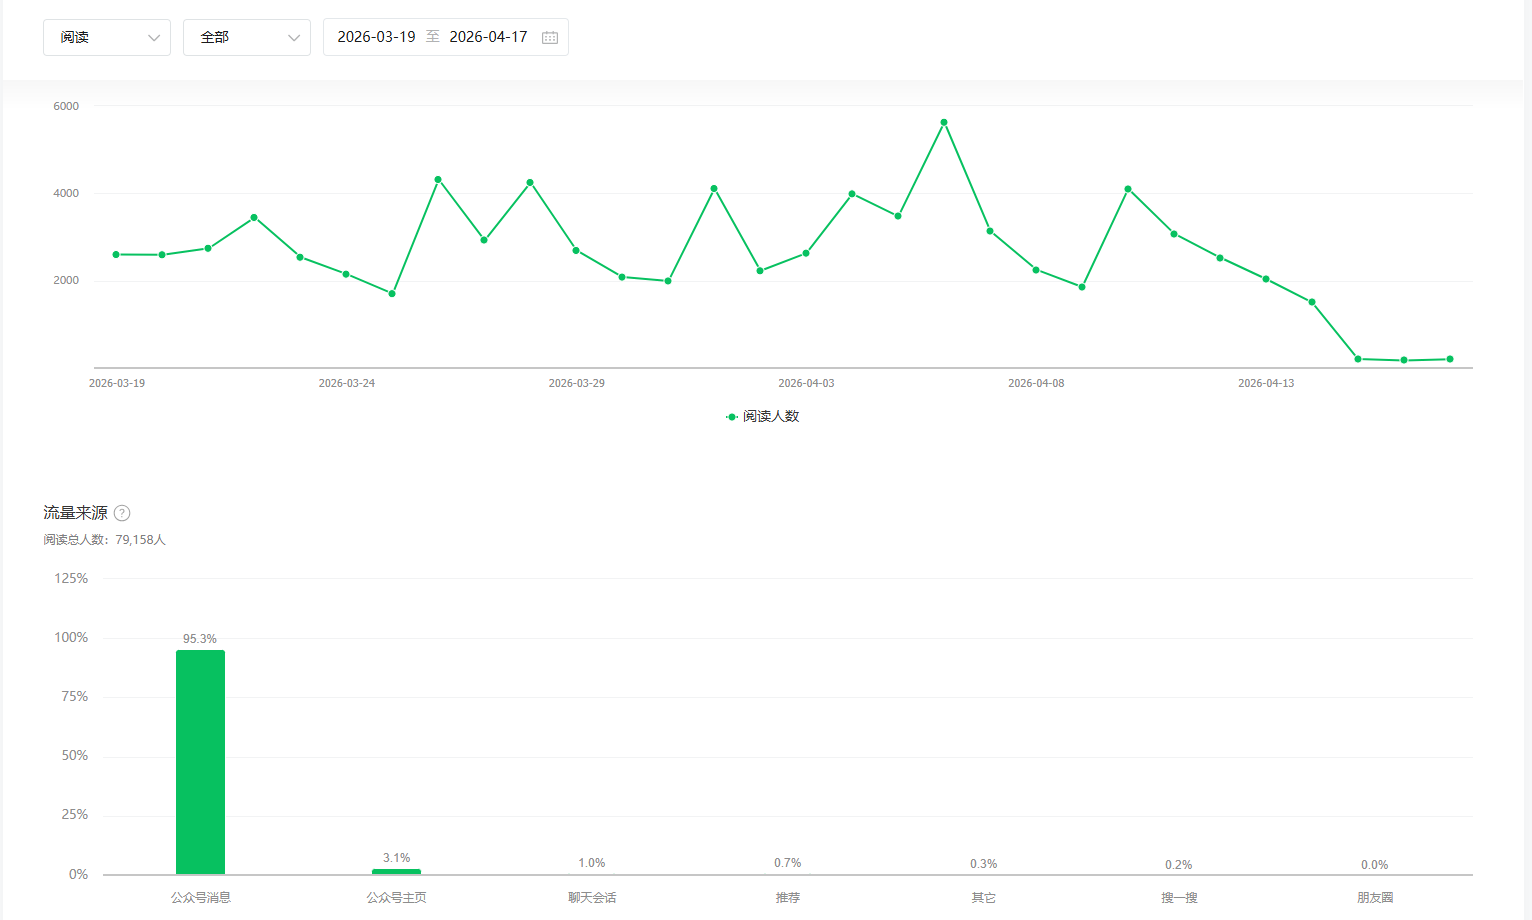
Task: Click the 公众号主页 3.1% bar
Action: tap(396, 871)
